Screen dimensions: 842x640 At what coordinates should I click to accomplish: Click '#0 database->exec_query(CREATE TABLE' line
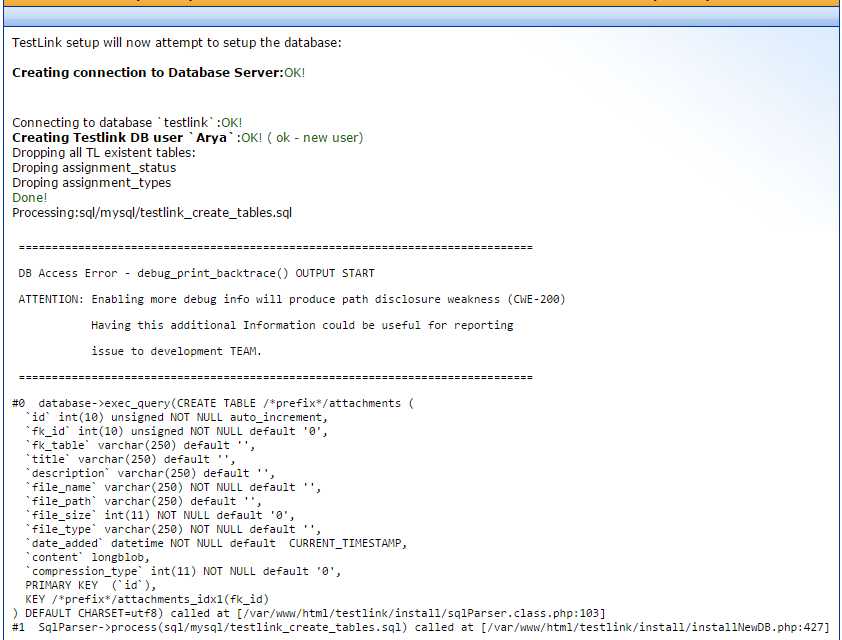coord(213,403)
